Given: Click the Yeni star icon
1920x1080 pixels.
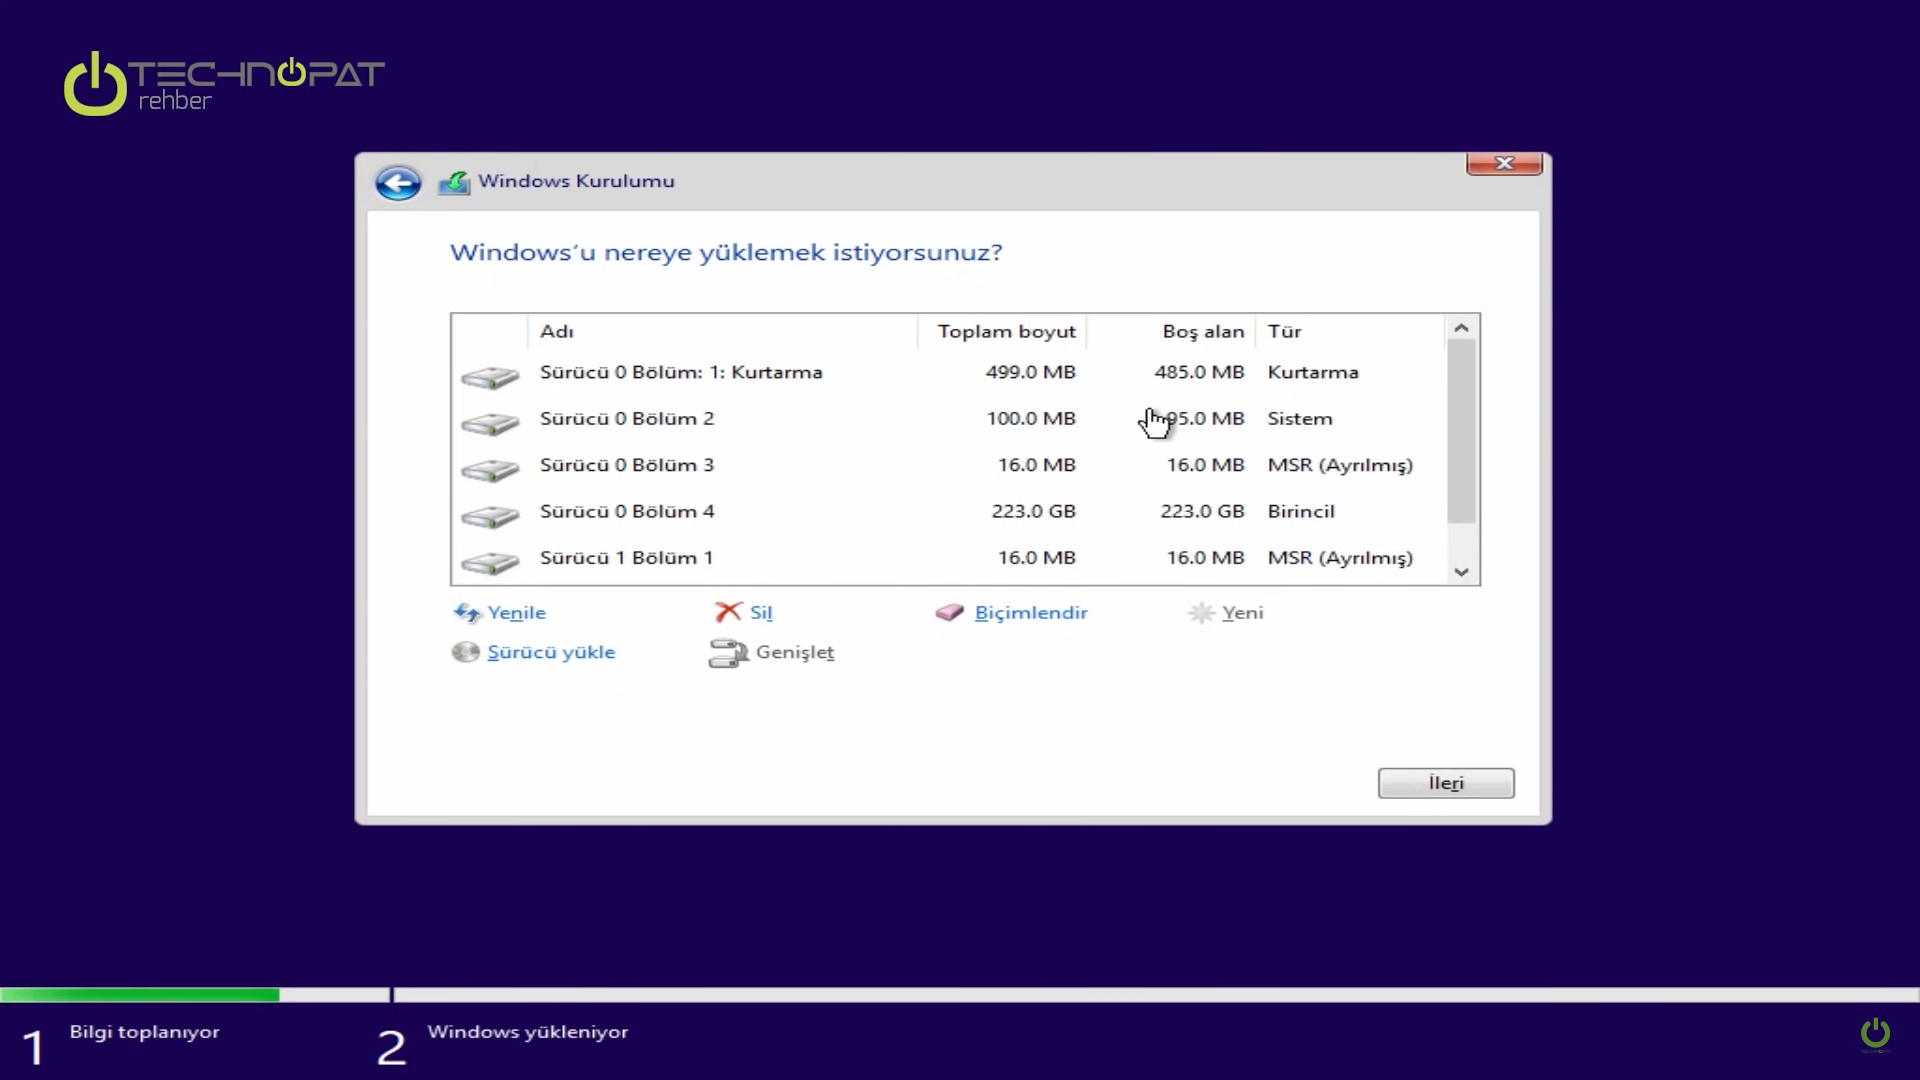Looking at the screenshot, I should coord(1201,613).
